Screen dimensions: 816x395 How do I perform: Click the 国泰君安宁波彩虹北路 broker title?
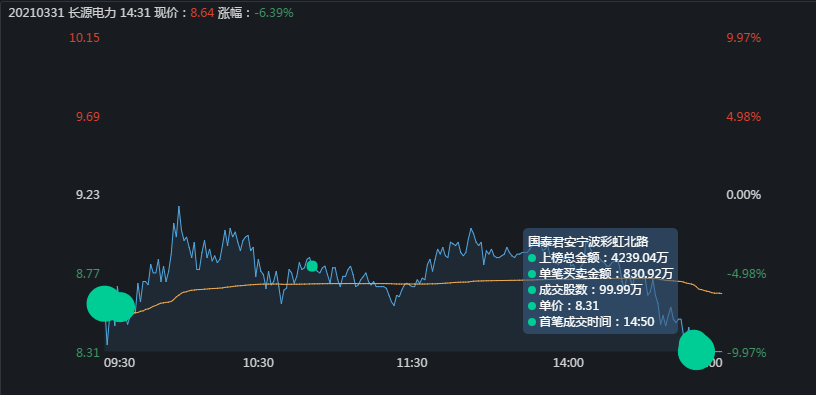pos(588,241)
